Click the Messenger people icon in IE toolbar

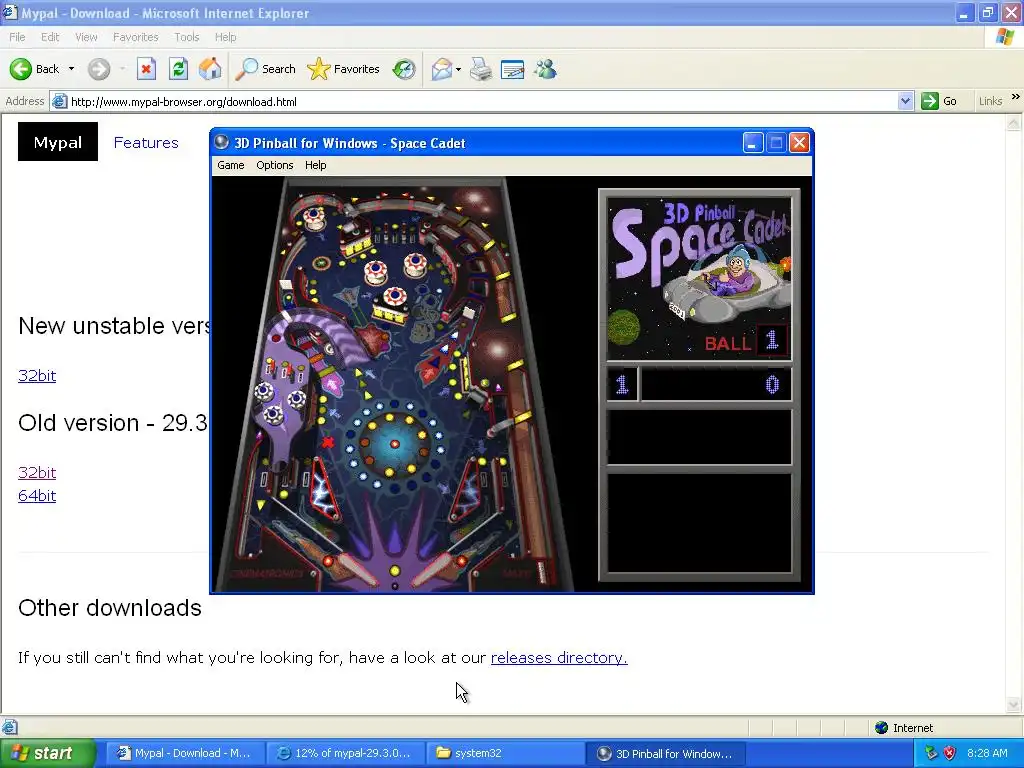(x=545, y=69)
